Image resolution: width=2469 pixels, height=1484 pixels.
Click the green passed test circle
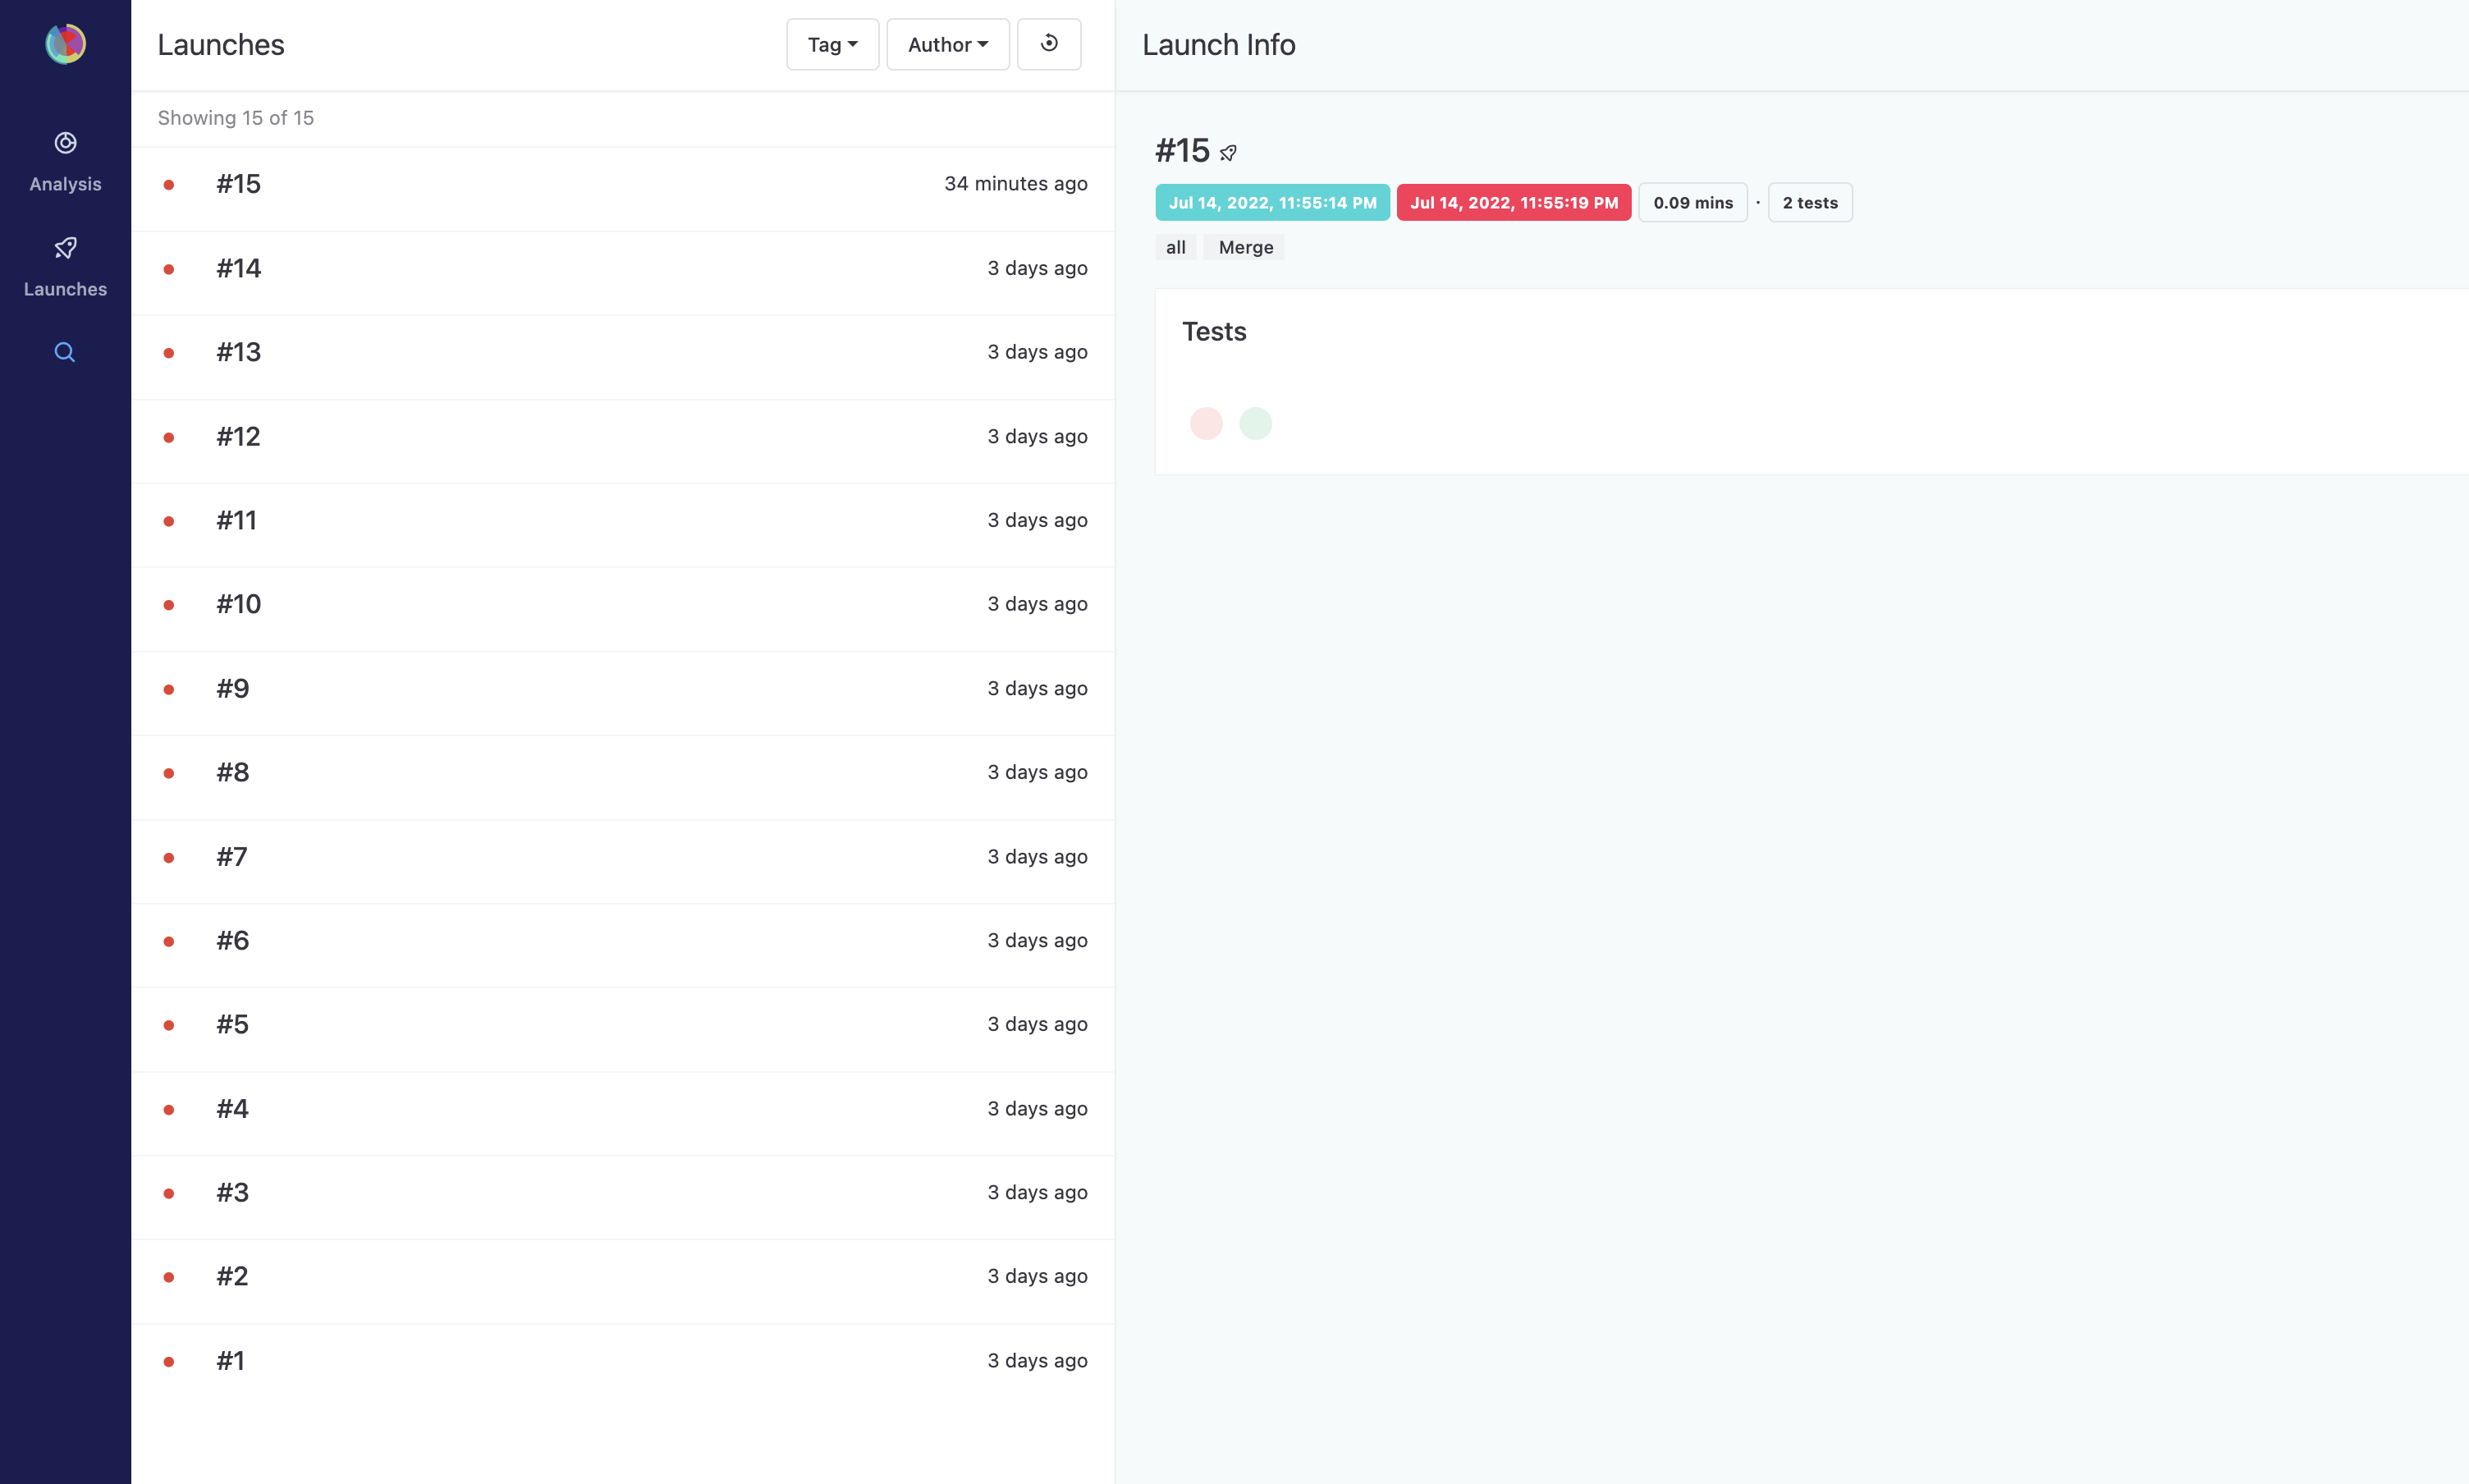click(x=1255, y=423)
